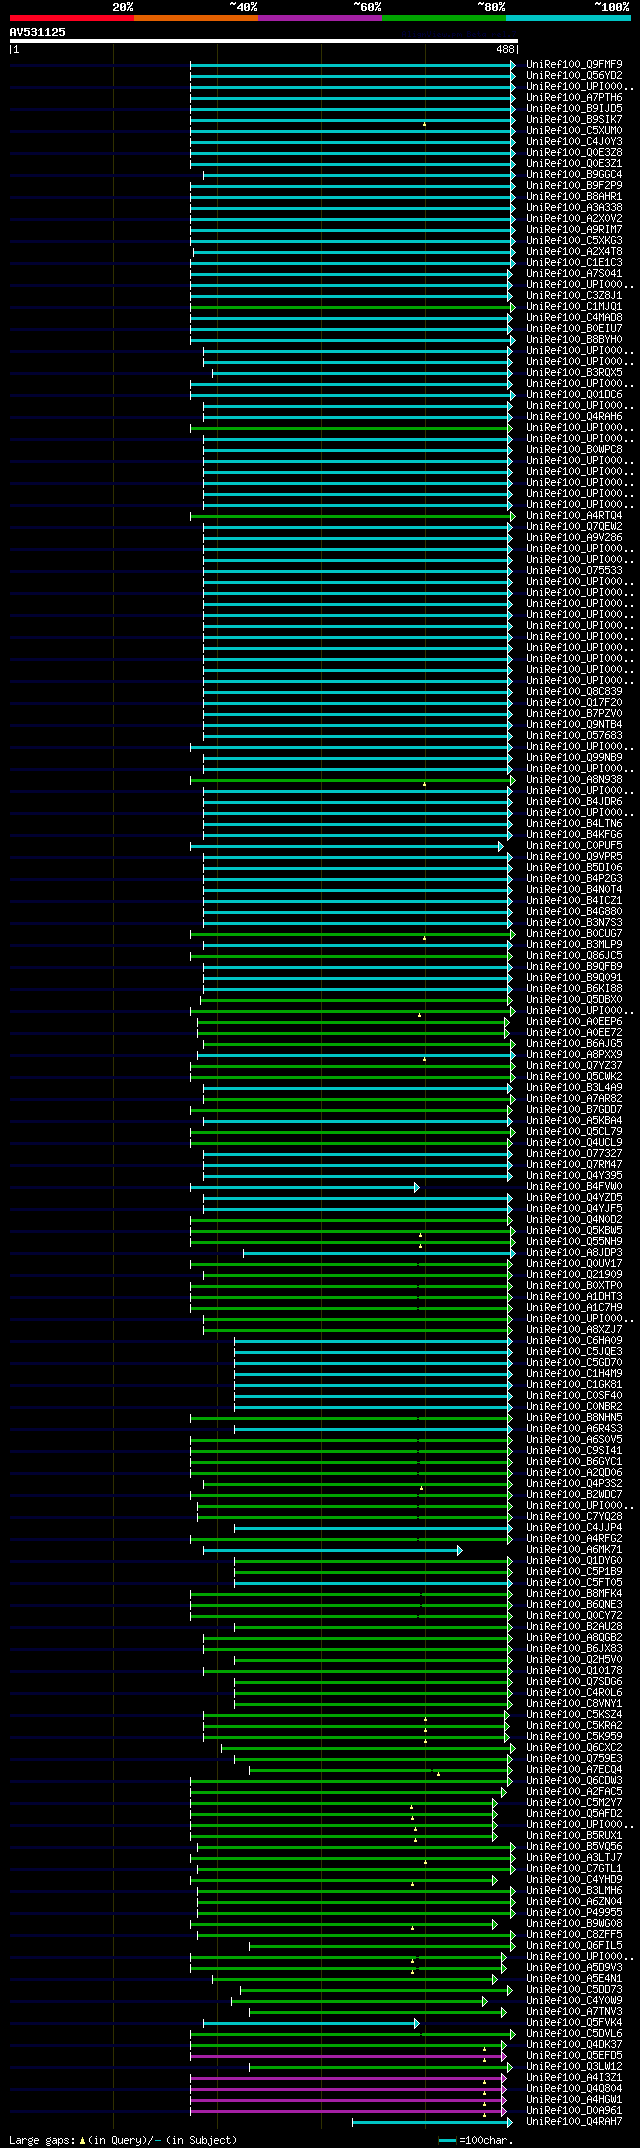Open hit UniRef100_A7ECQ4
The height and width of the screenshot is (2148, 640).
(x=574, y=1769)
